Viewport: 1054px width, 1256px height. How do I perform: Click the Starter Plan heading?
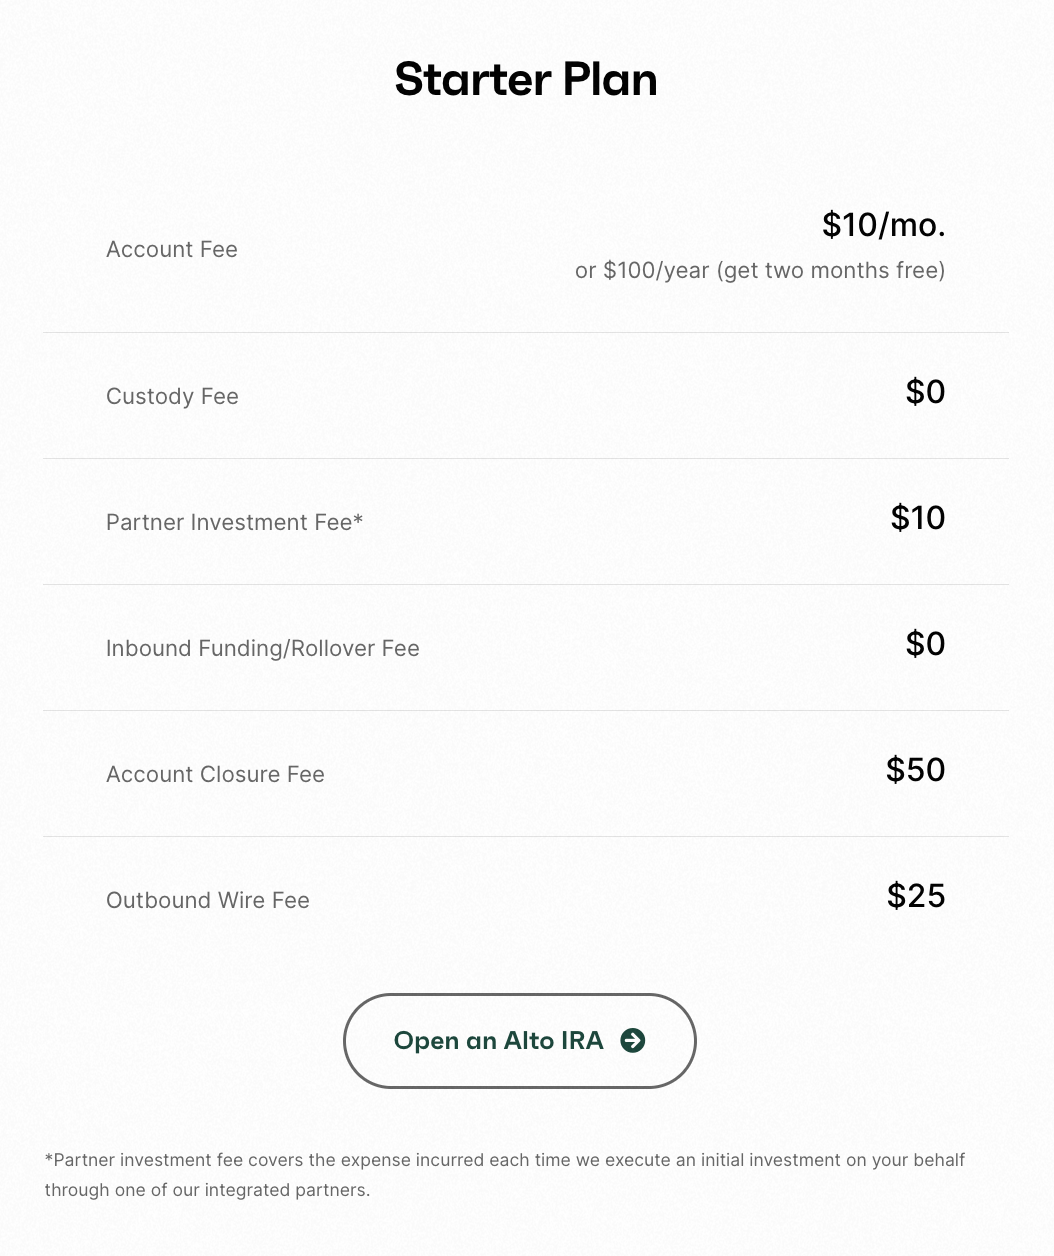tap(526, 79)
